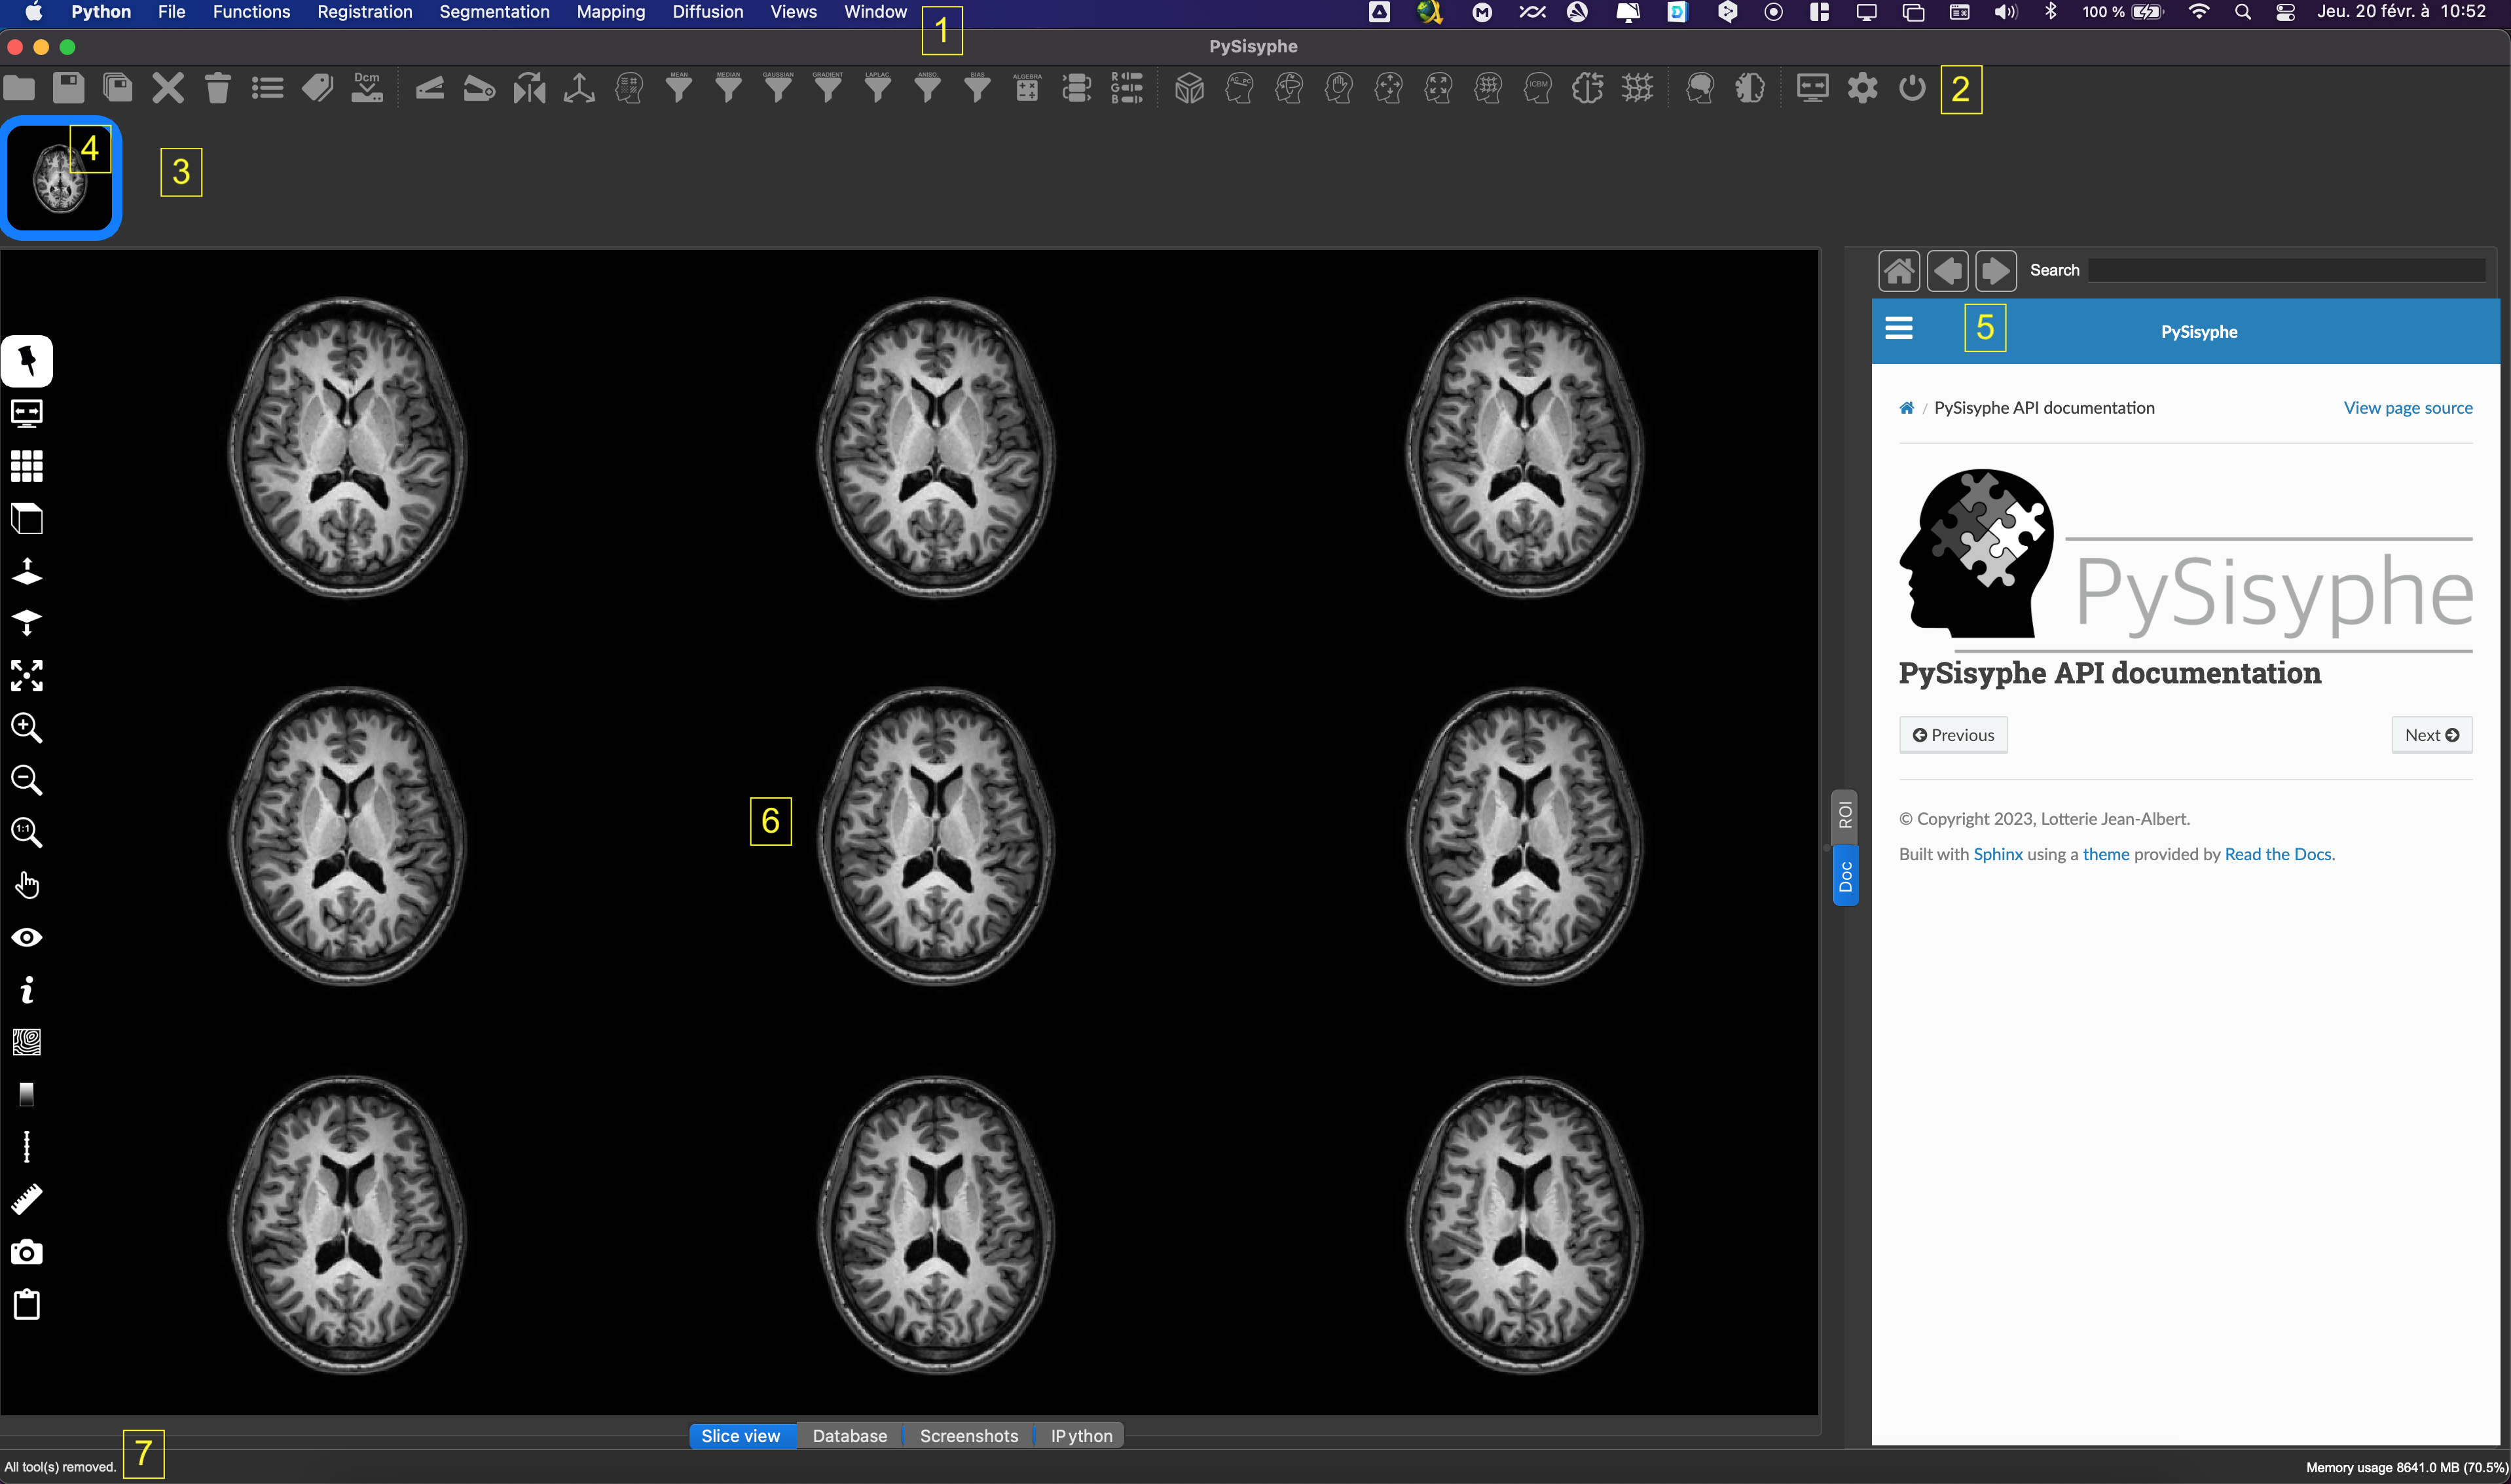Click the open folder toolbar icon
2511x1484 pixels.
click(19, 88)
